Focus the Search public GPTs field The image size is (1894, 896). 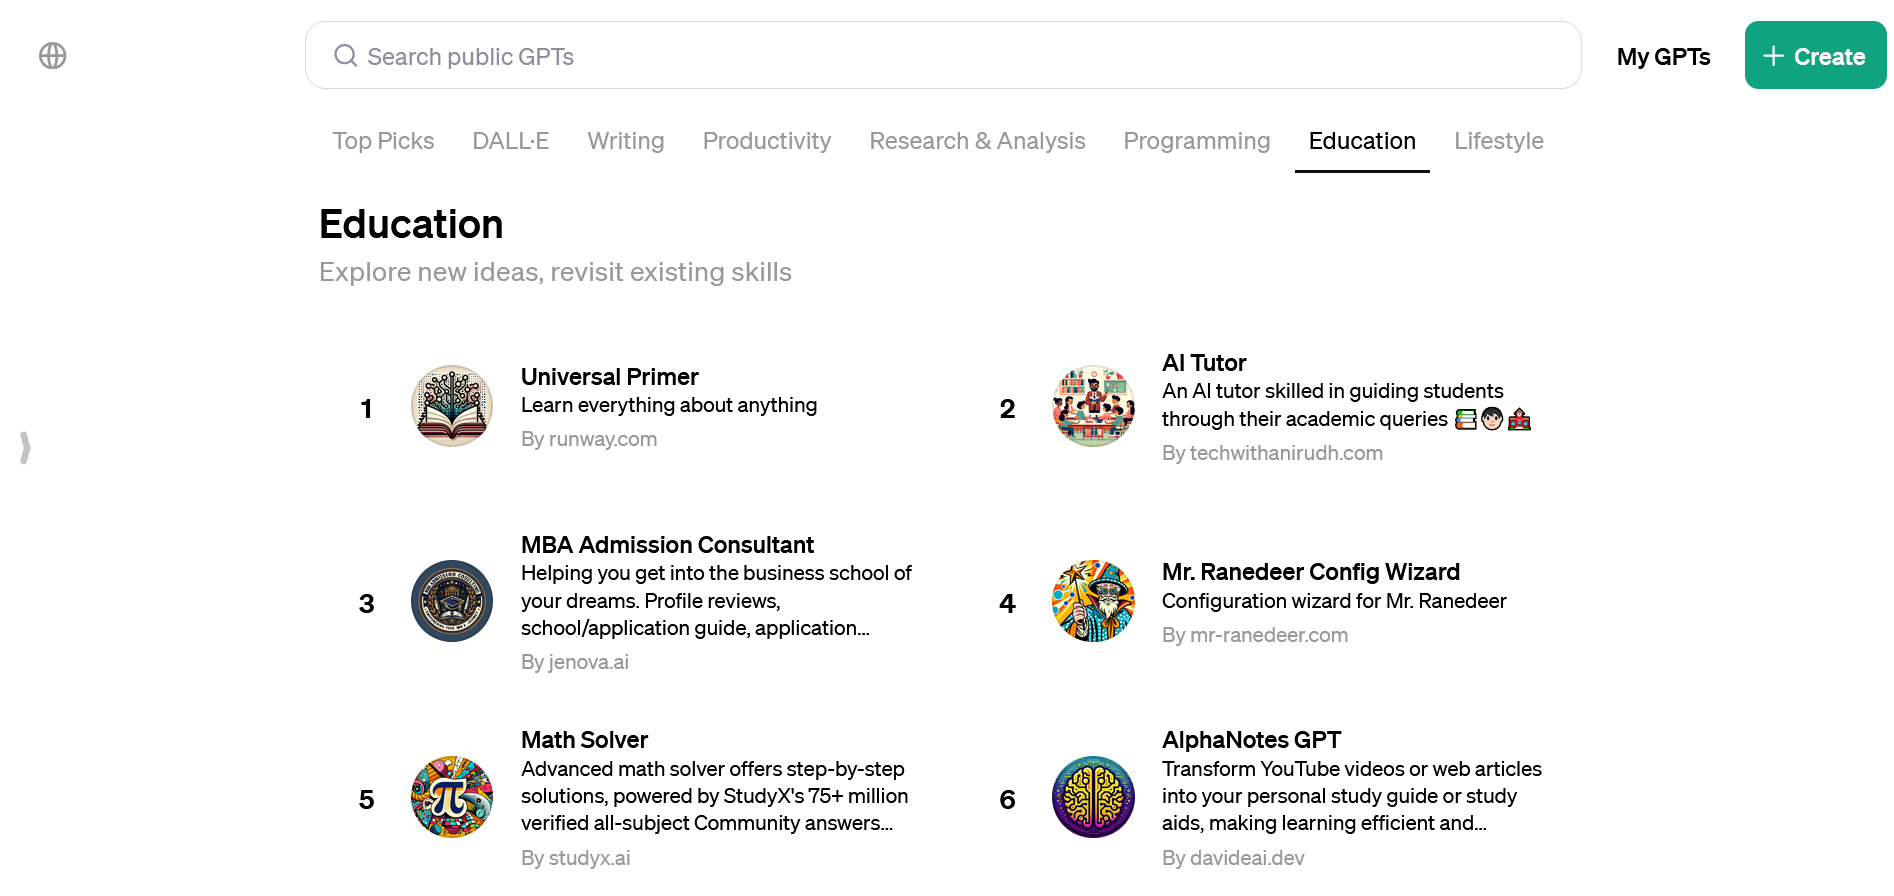pyautogui.click(x=943, y=56)
